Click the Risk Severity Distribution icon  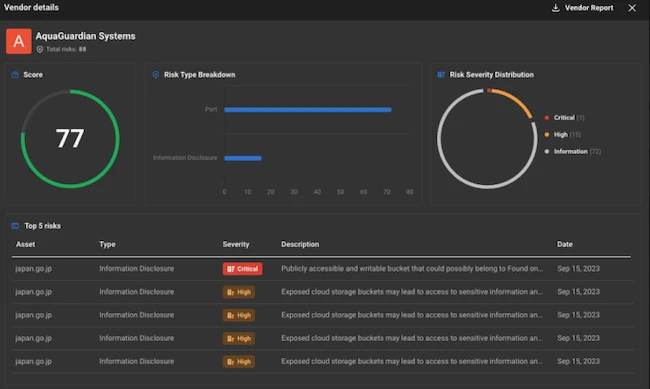441,75
